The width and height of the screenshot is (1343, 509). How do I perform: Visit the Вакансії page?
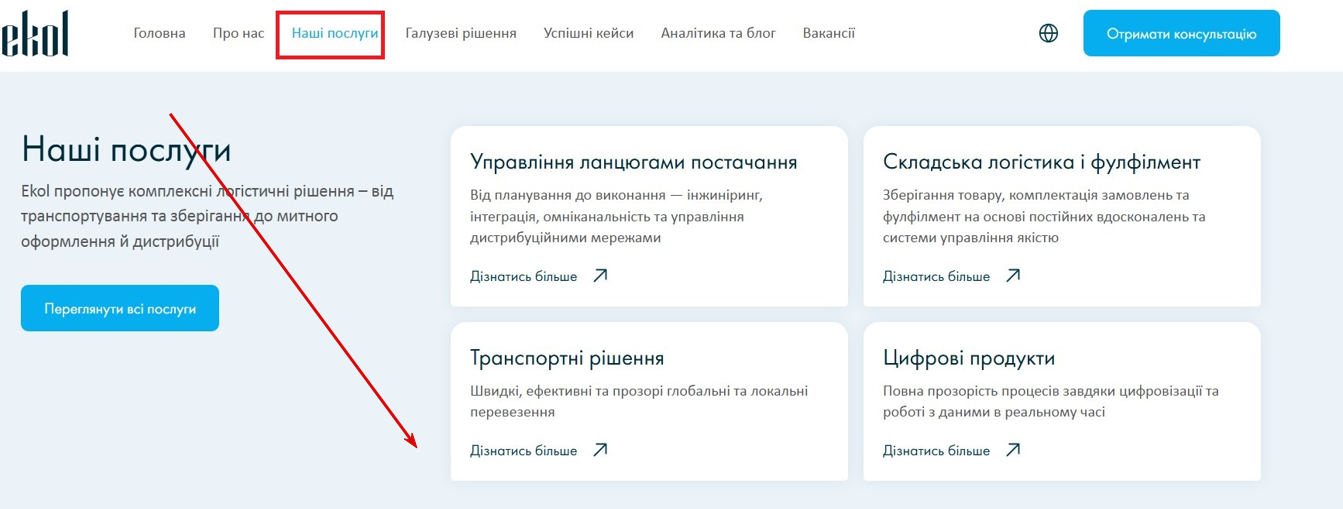(828, 33)
